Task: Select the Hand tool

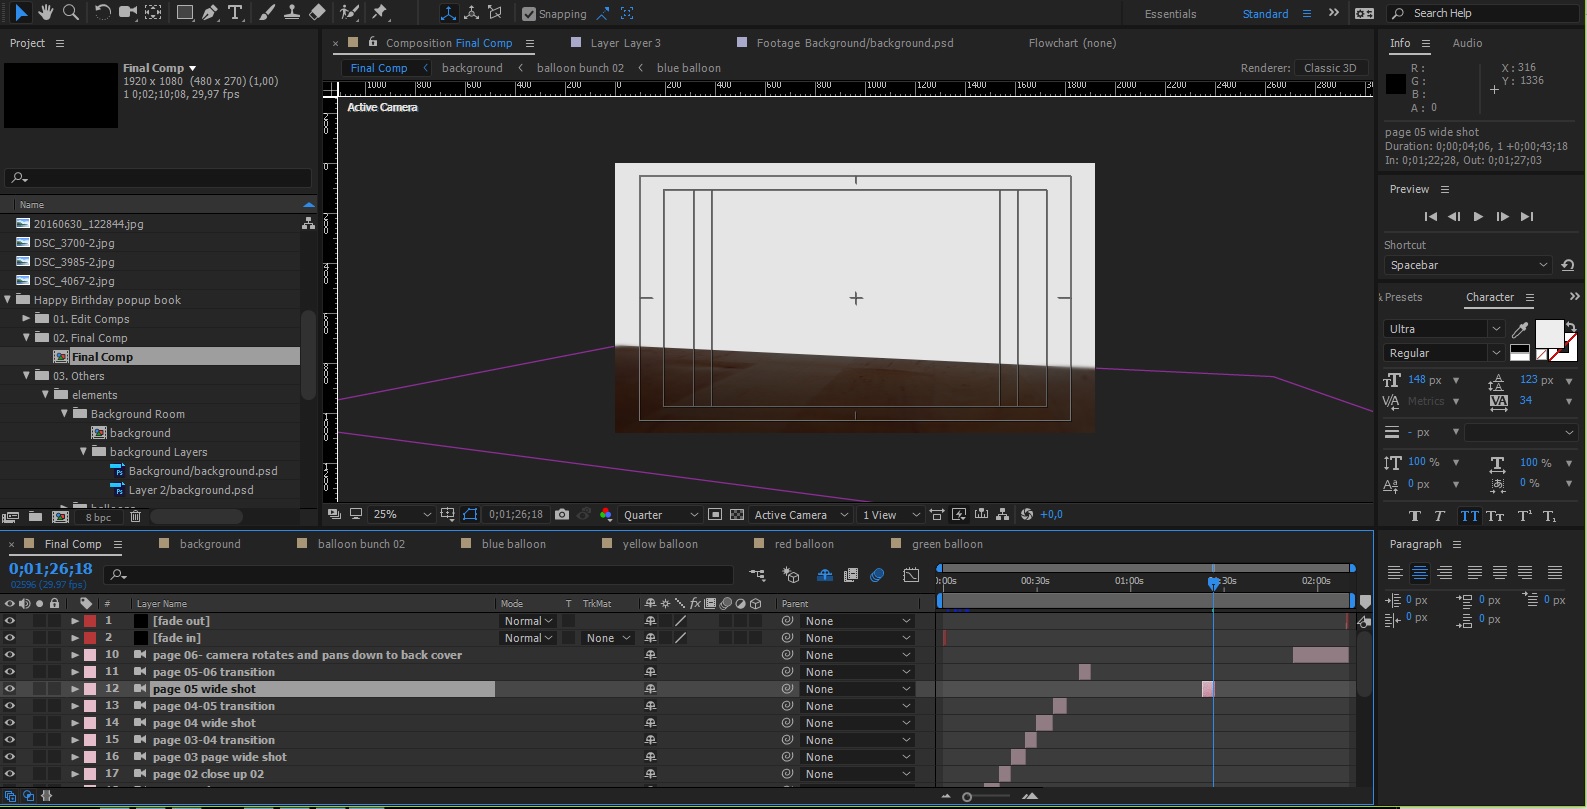Action: [45, 13]
